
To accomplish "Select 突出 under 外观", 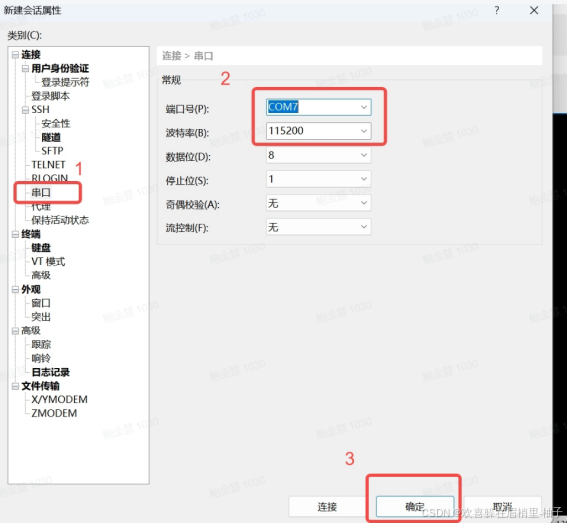I will tap(41, 317).
